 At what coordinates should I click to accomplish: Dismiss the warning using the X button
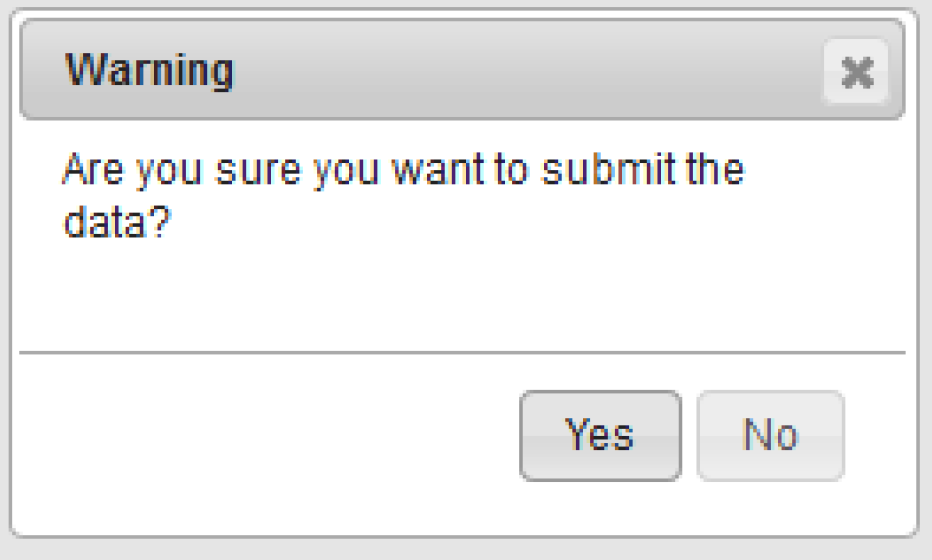tap(856, 73)
